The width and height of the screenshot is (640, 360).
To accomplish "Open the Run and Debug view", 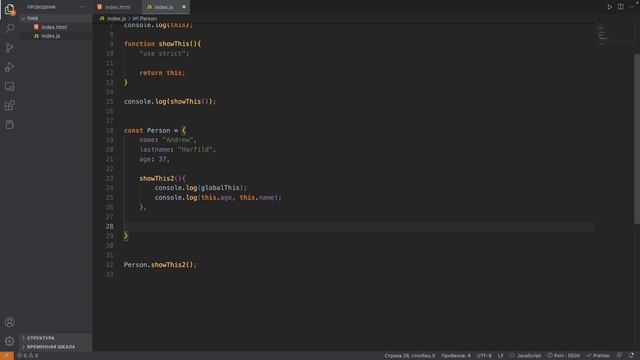I will [9, 67].
